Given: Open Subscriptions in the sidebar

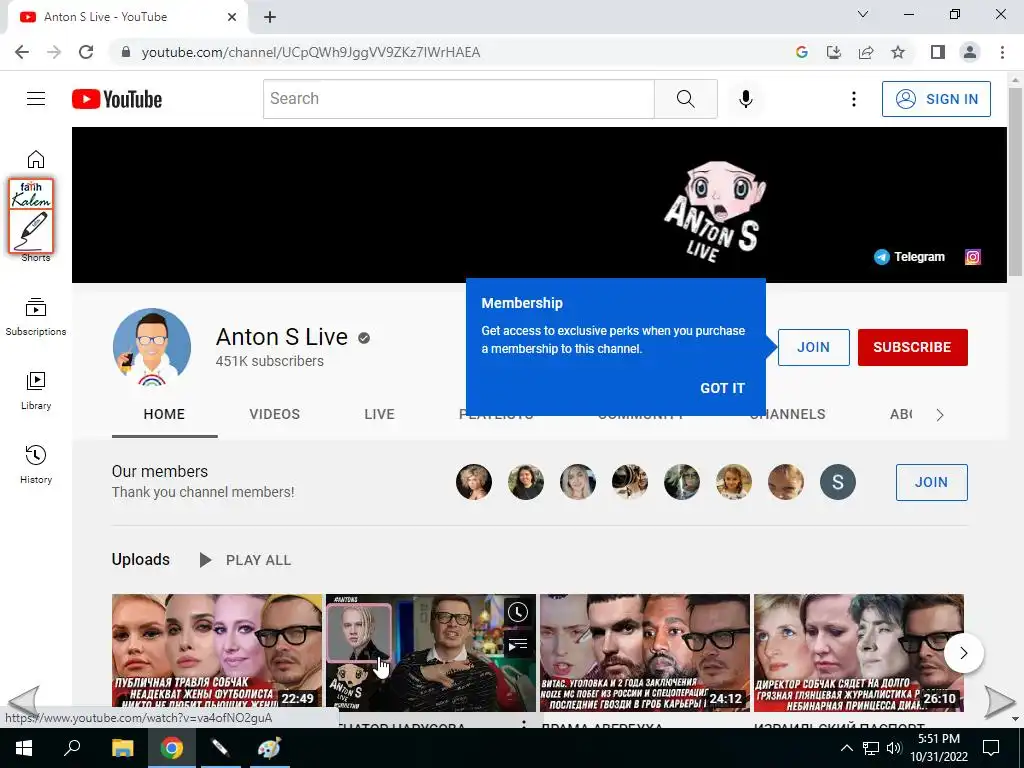Looking at the screenshot, I should (36, 317).
